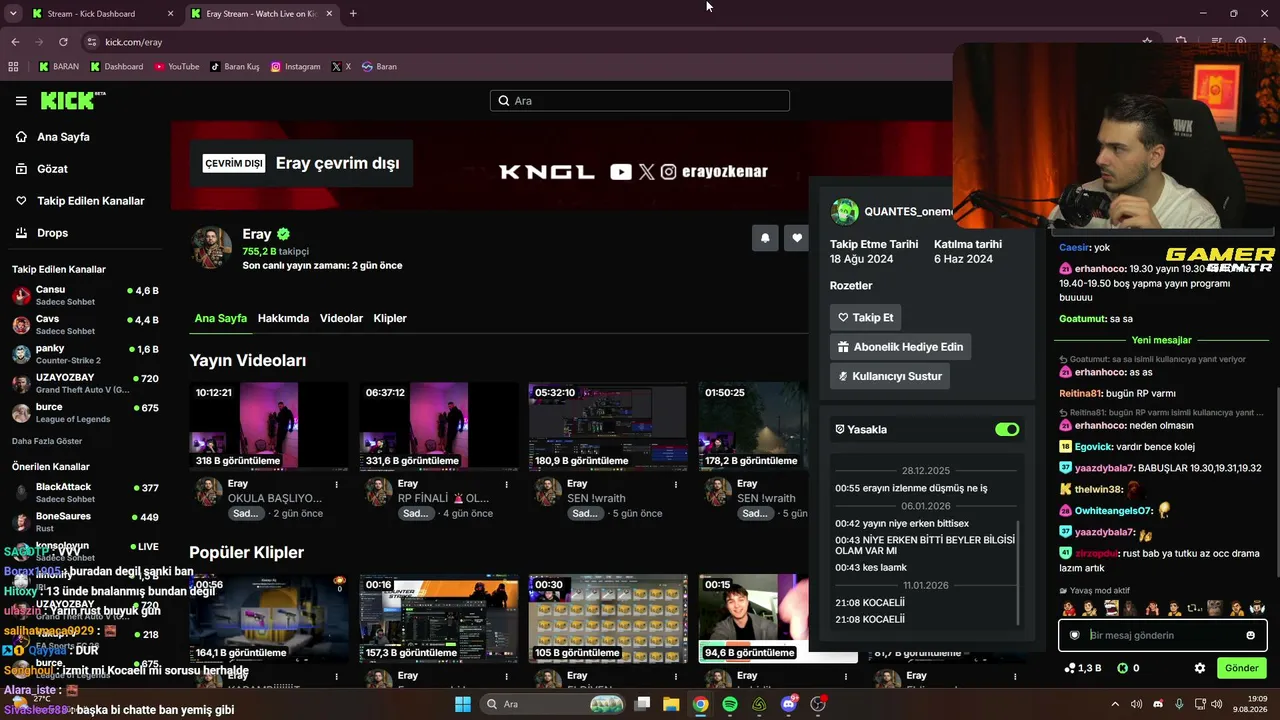Open chat settings gear icon

coord(1200,668)
